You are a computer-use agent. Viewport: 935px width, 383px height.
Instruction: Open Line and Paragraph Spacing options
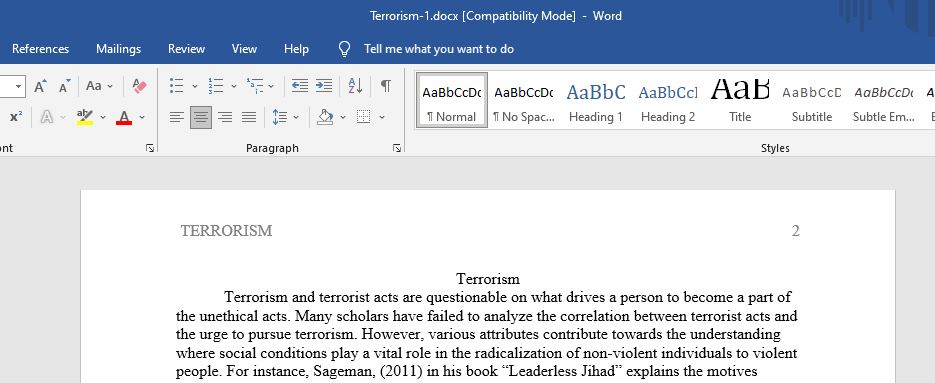click(279, 117)
